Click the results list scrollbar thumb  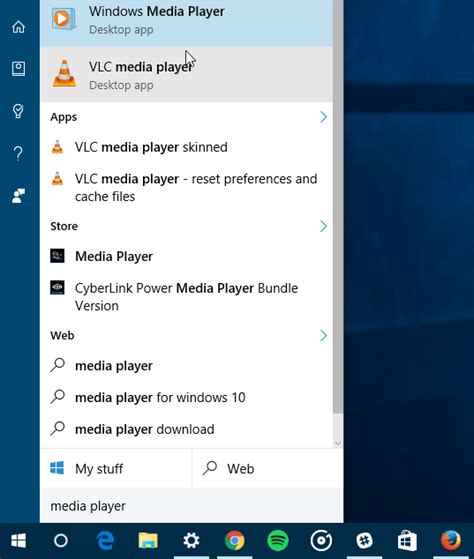click(x=338, y=207)
